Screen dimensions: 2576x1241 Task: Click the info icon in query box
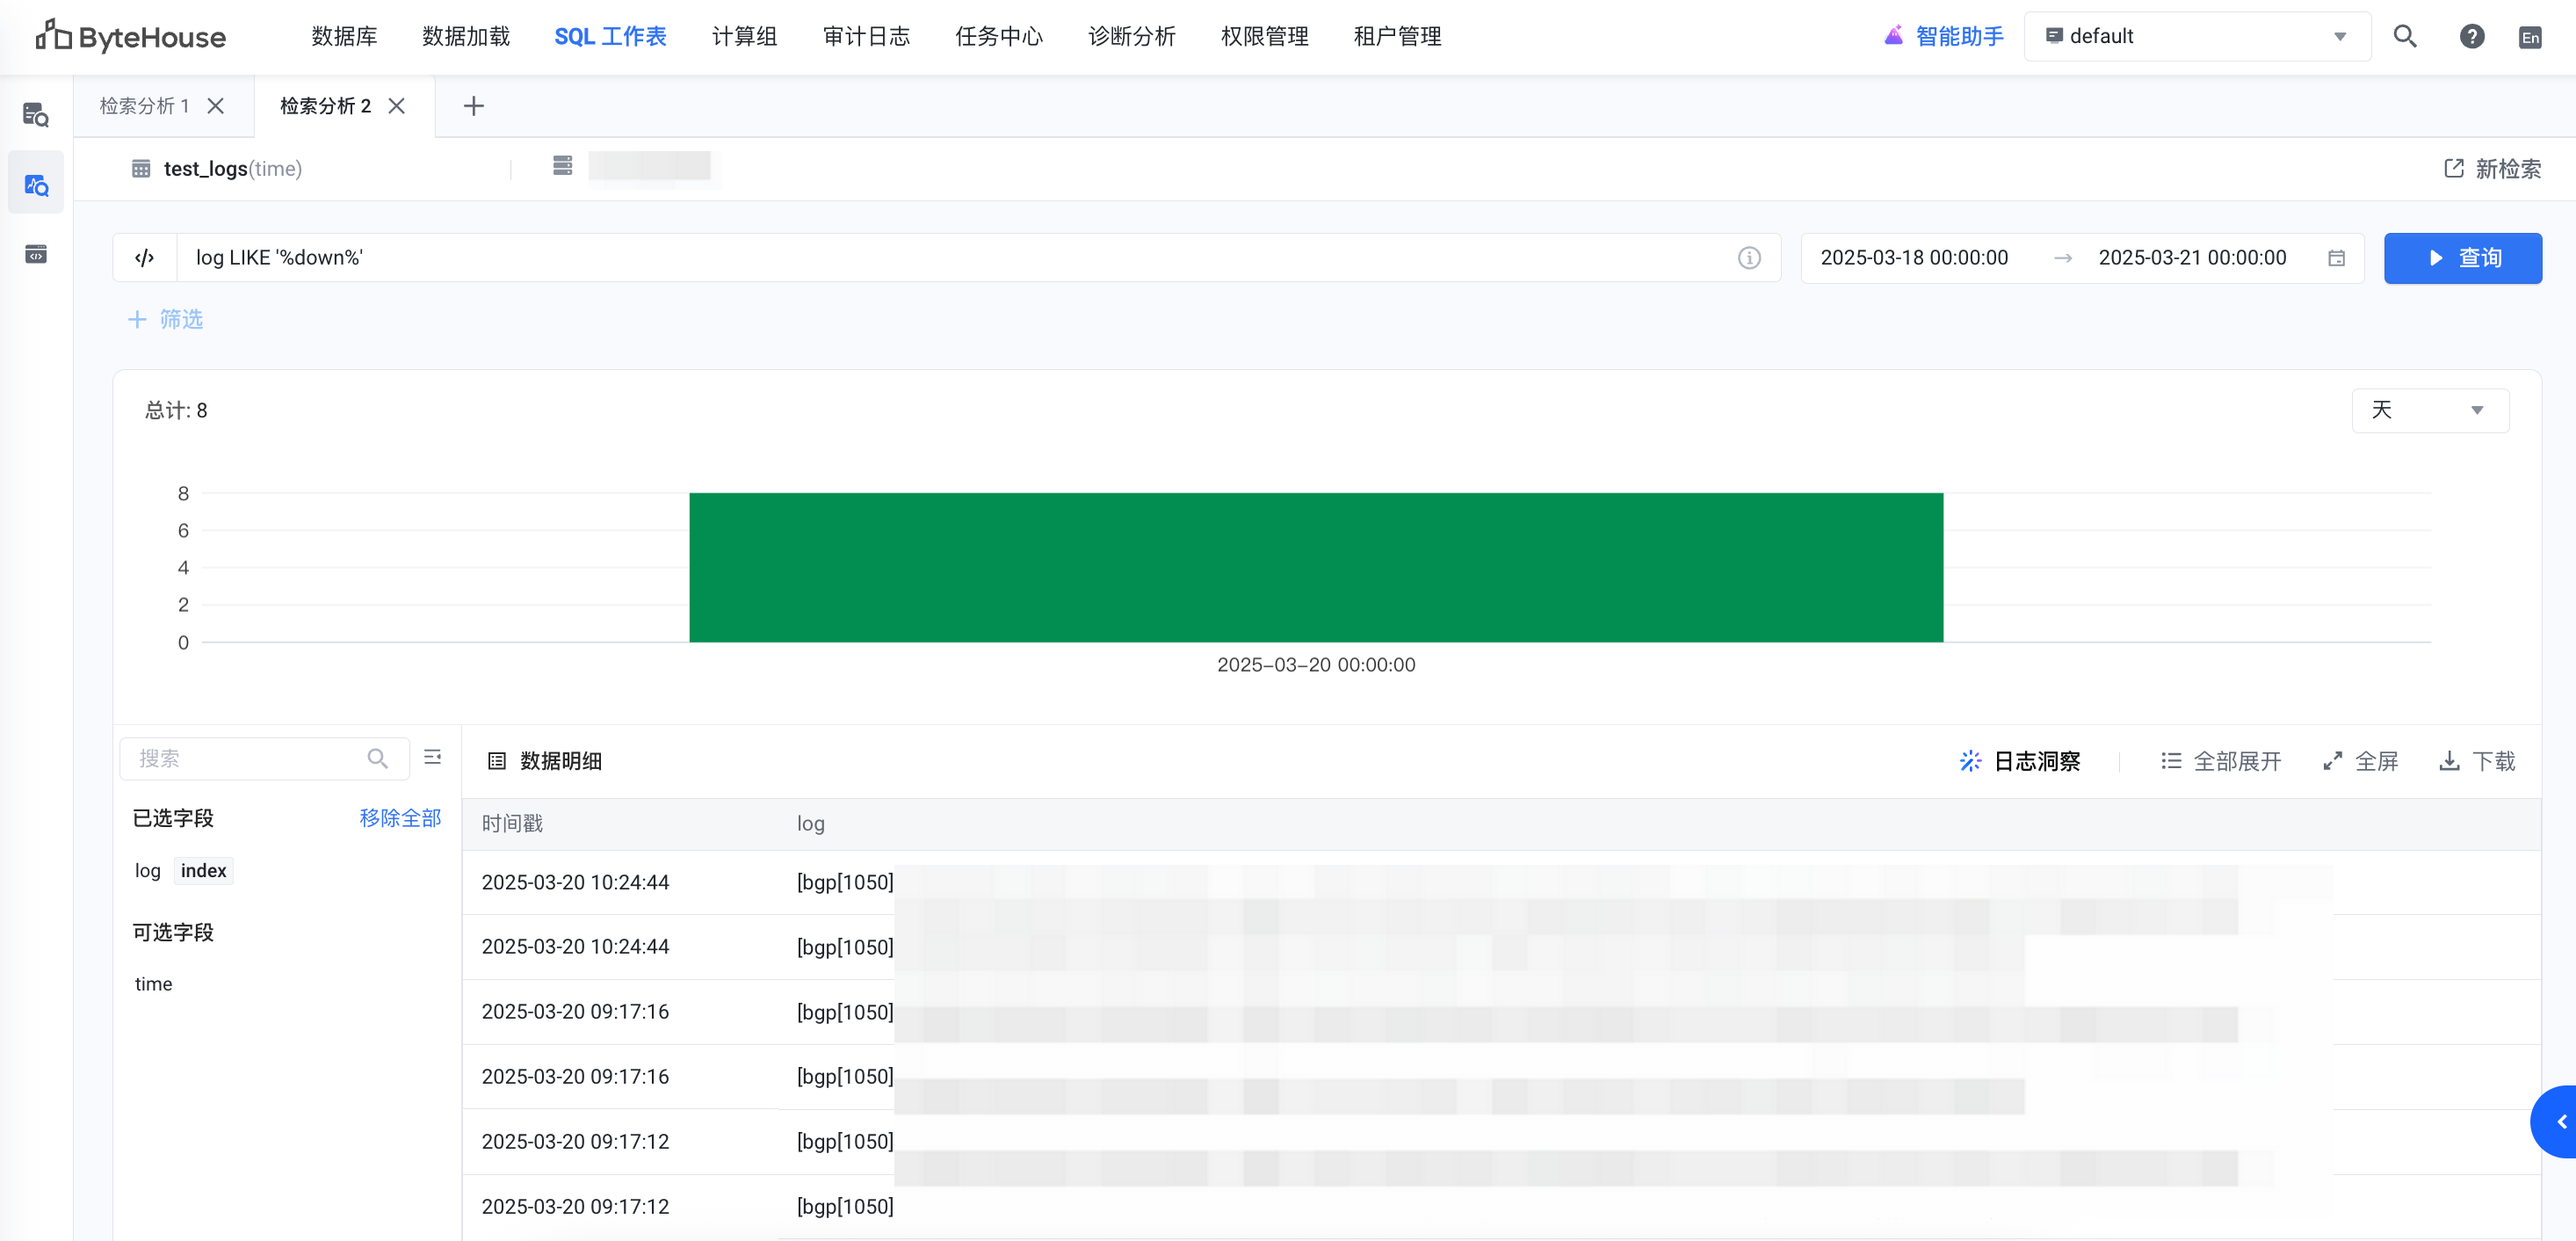point(1748,258)
